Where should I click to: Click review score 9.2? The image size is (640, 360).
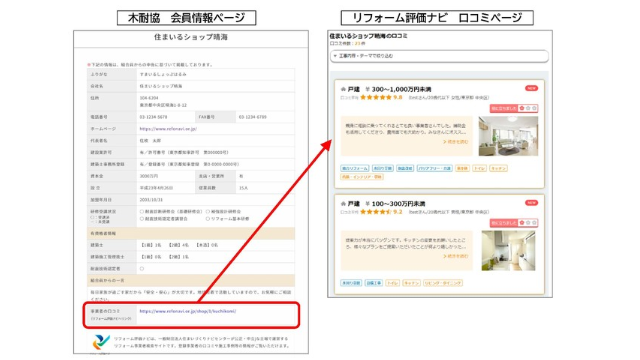(x=398, y=211)
